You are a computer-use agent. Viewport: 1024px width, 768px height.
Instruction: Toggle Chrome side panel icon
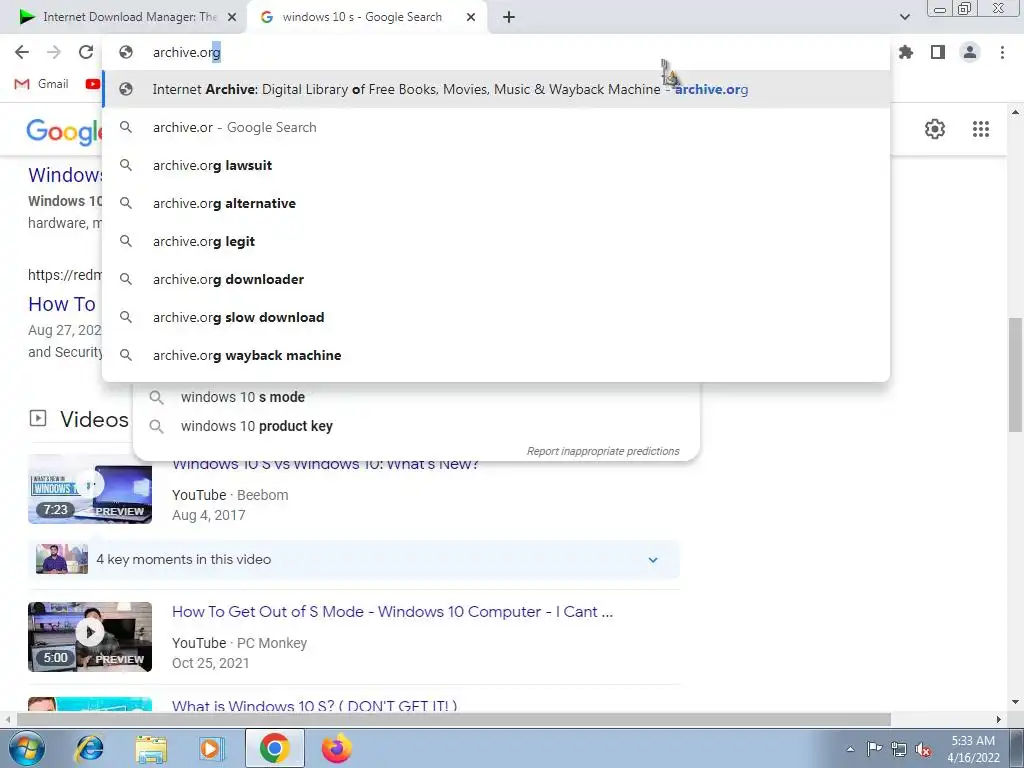click(938, 52)
